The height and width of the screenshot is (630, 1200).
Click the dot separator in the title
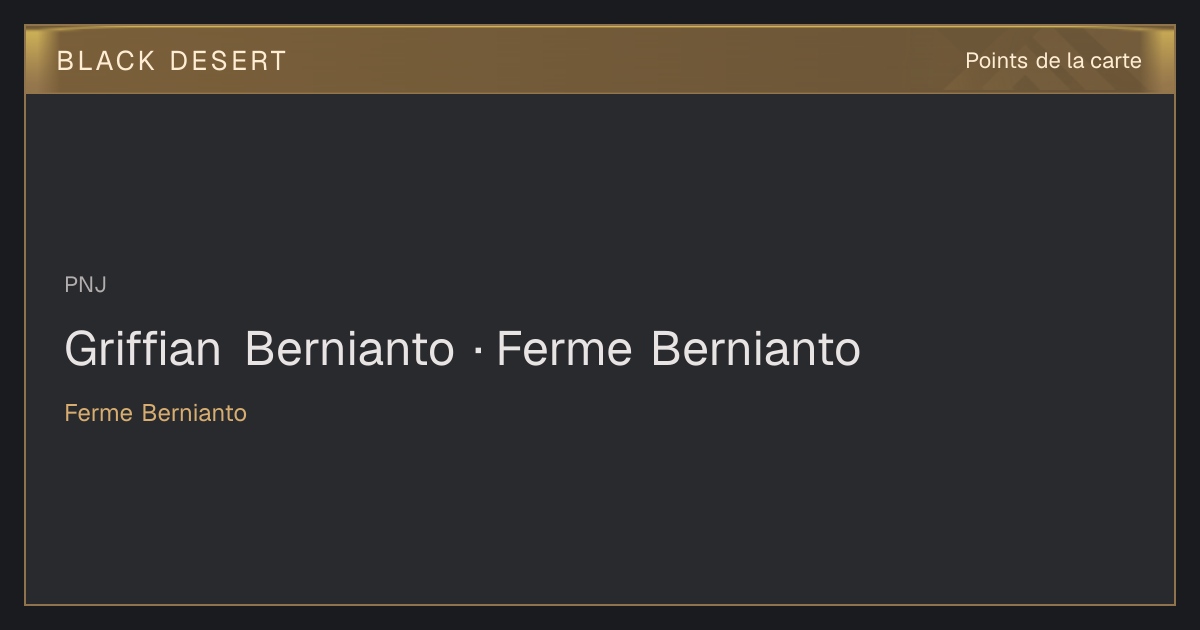(476, 351)
